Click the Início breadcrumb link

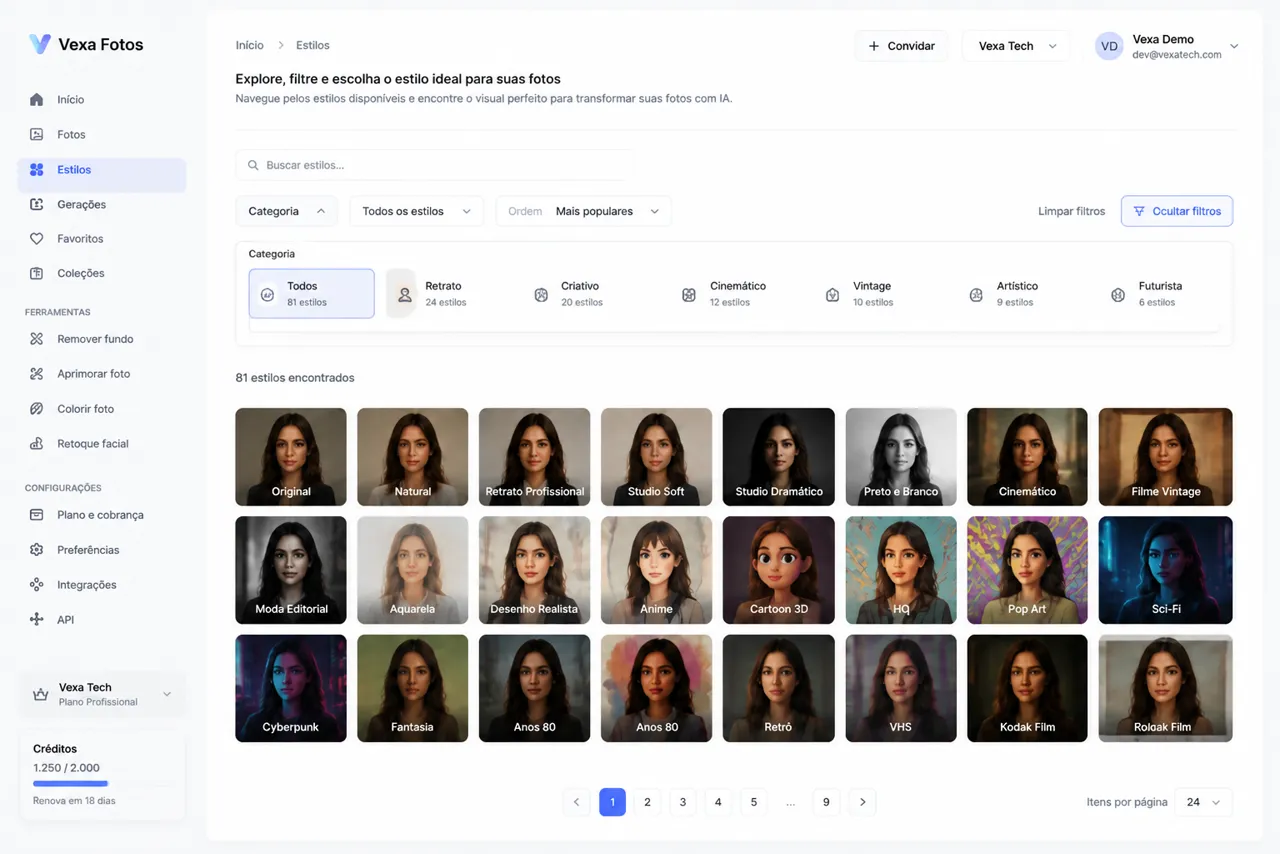(250, 45)
